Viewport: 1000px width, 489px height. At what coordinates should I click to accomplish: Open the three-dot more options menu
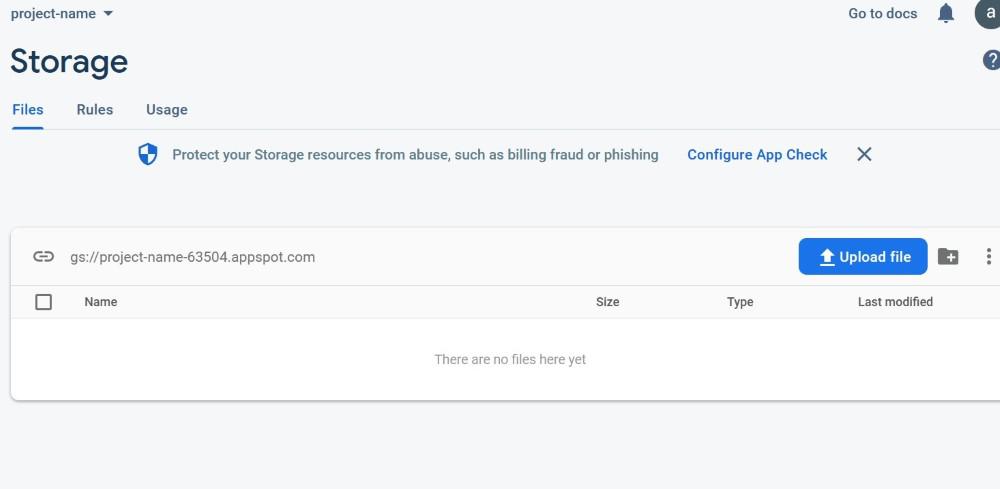pyautogui.click(x=988, y=257)
